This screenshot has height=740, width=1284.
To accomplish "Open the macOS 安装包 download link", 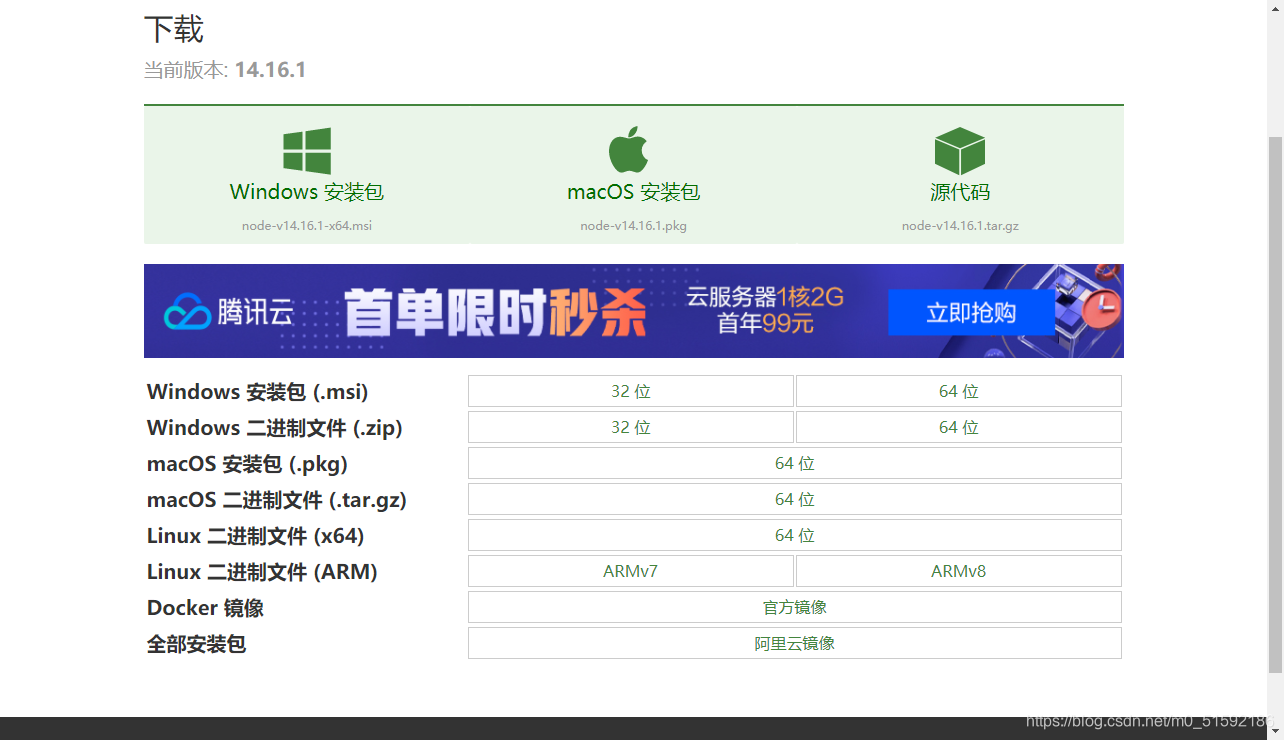I will 633,192.
